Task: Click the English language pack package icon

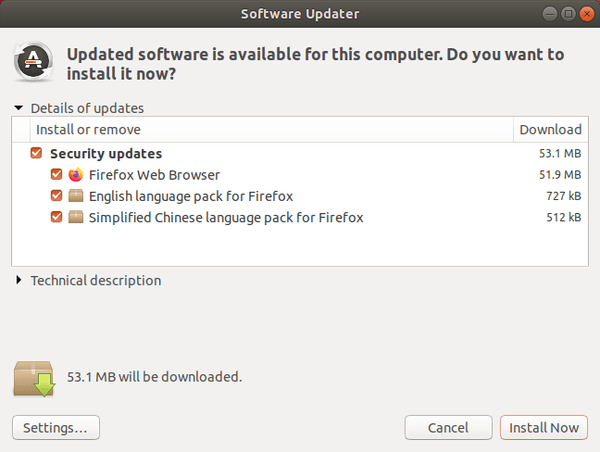Action: (76, 196)
